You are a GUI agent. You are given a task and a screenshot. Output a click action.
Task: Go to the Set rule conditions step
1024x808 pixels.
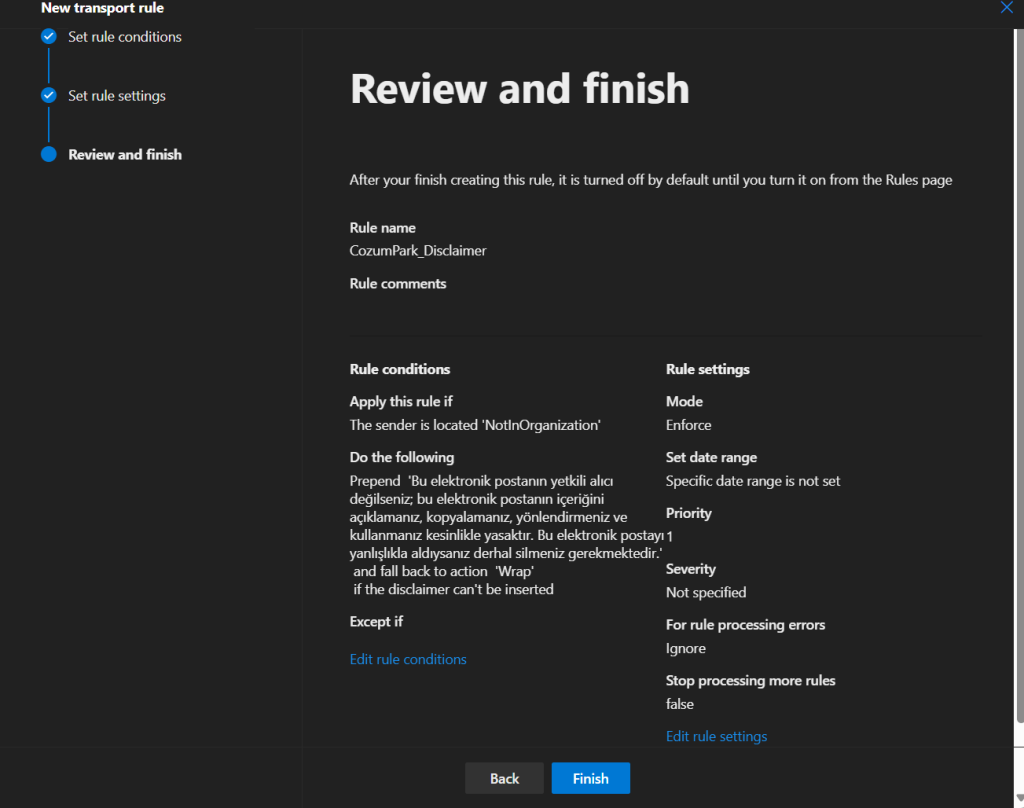tap(124, 37)
